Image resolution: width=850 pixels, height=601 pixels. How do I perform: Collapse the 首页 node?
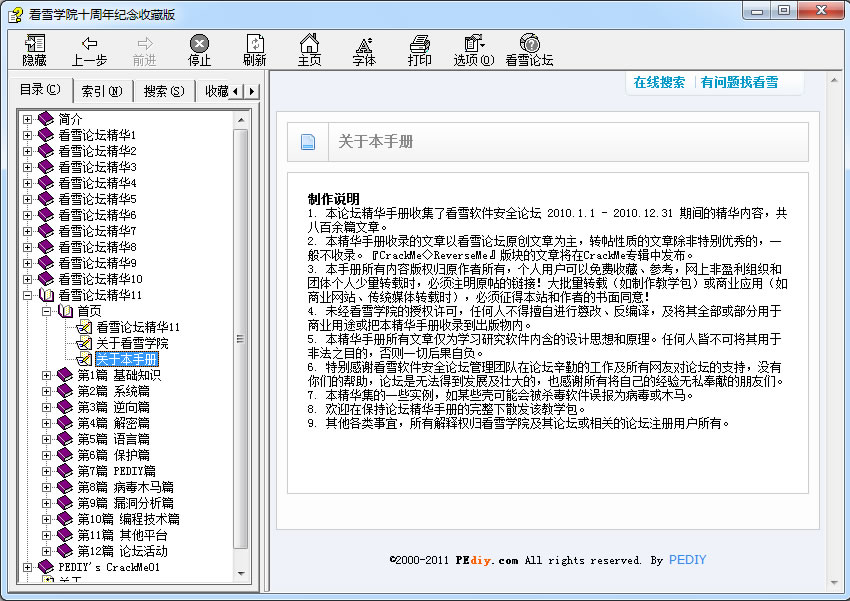tap(47, 311)
